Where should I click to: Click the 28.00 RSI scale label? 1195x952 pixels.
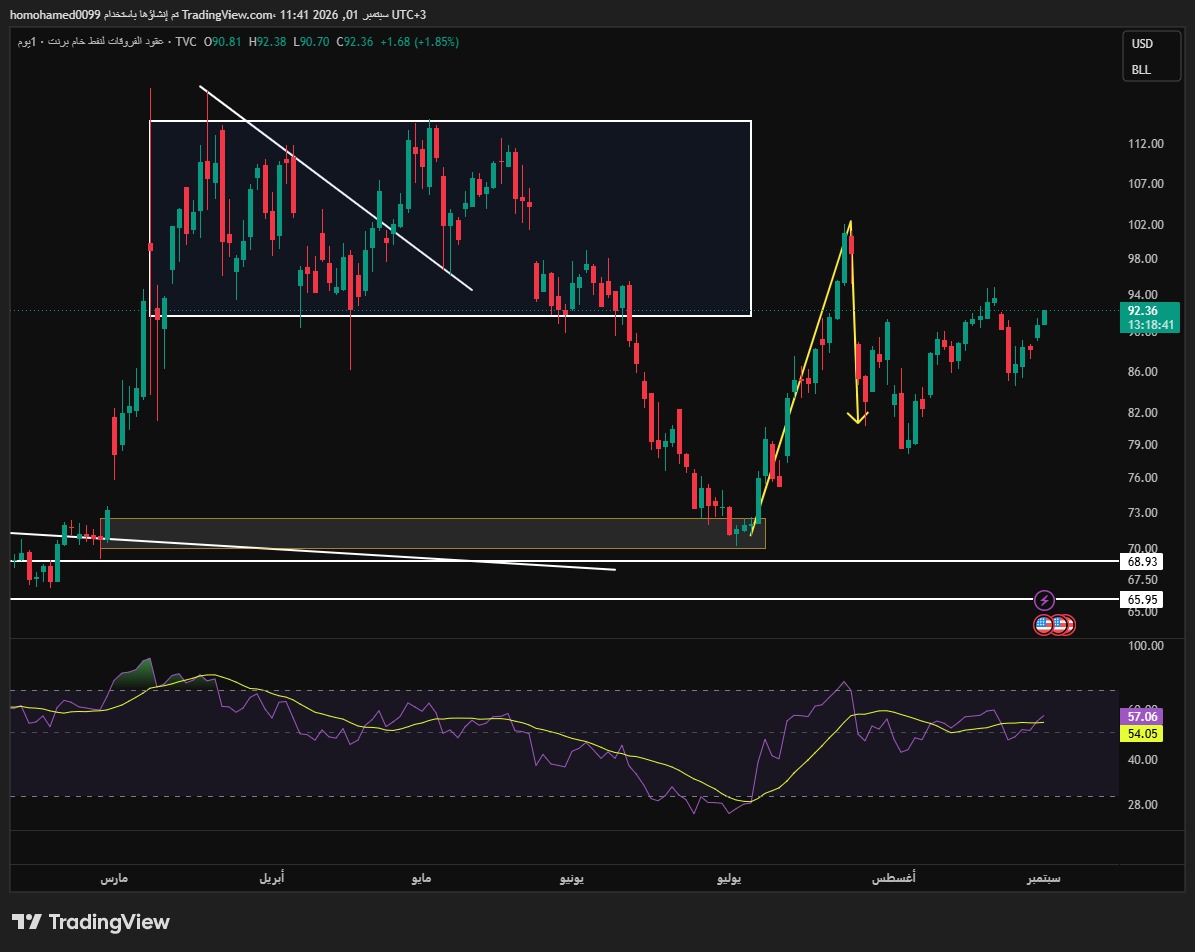(1142, 805)
